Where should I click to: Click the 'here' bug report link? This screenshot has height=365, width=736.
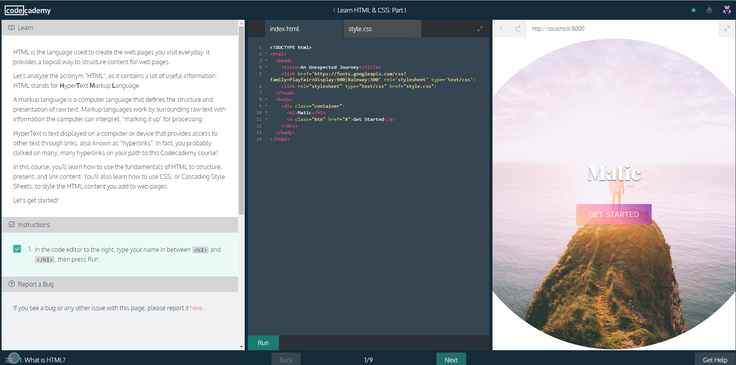pyautogui.click(x=196, y=308)
